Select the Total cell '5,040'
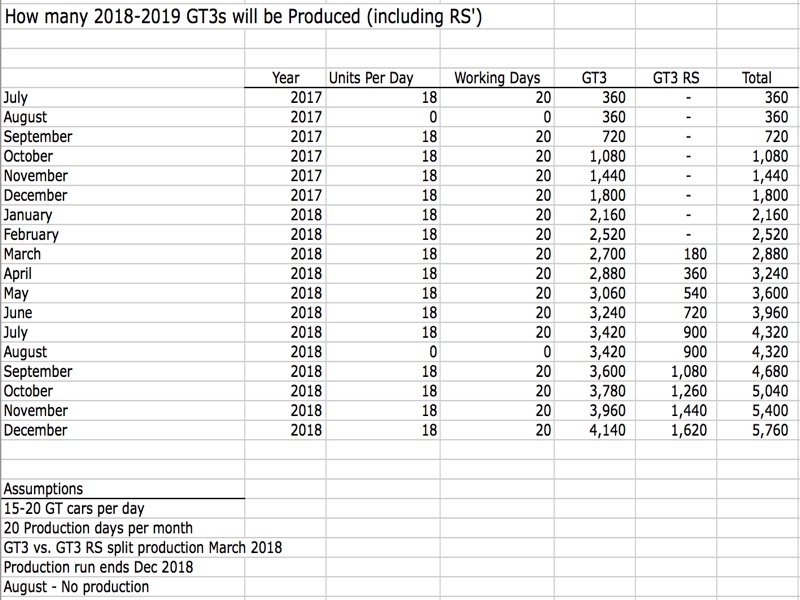The height and width of the screenshot is (600, 800). [x=770, y=391]
